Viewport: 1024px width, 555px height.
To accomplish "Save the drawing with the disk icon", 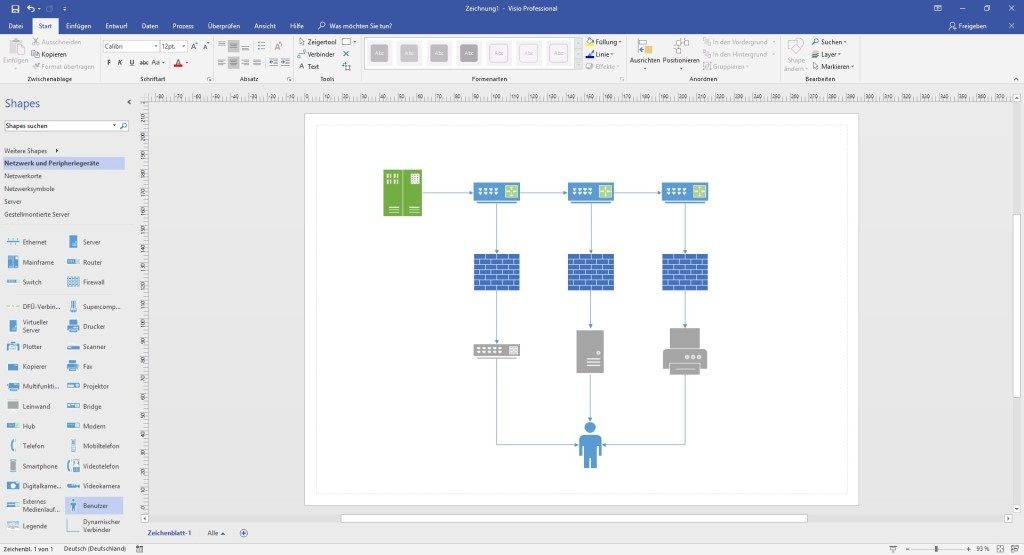I will coord(16,8).
